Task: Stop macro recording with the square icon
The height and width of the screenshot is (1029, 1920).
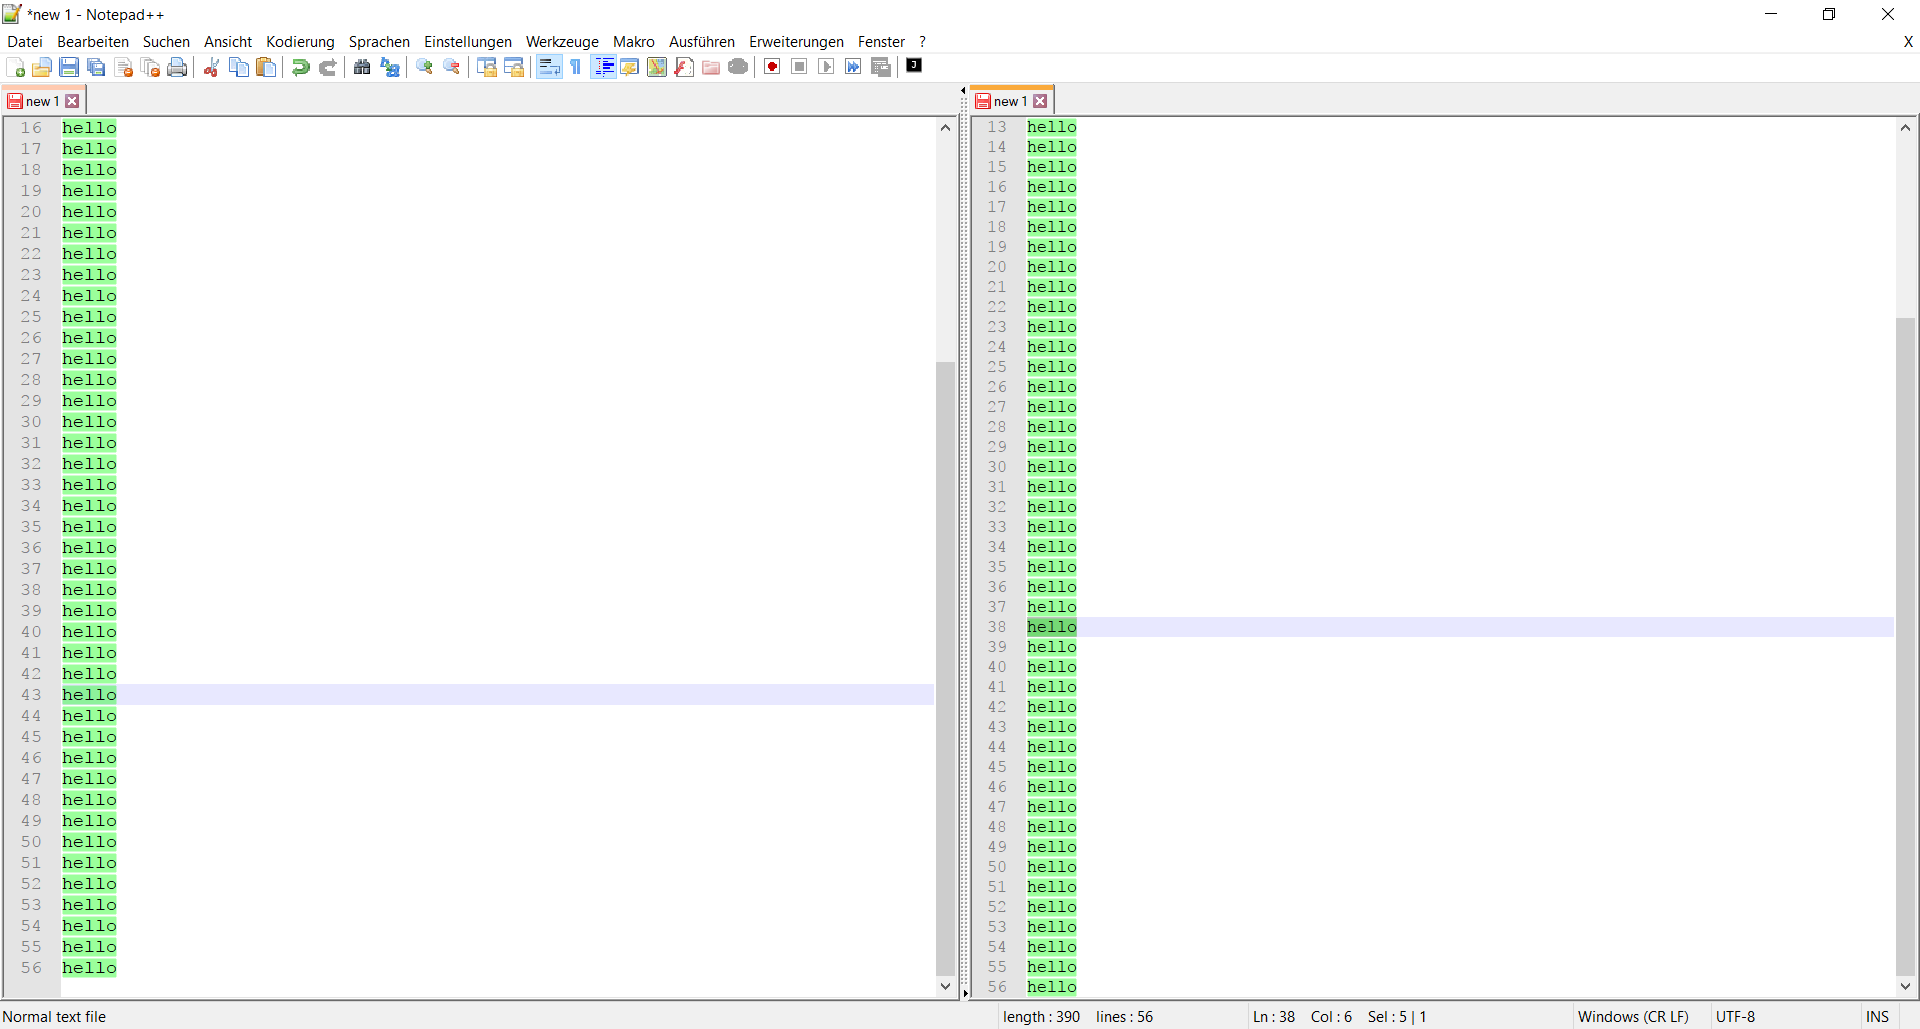Action: (799, 66)
